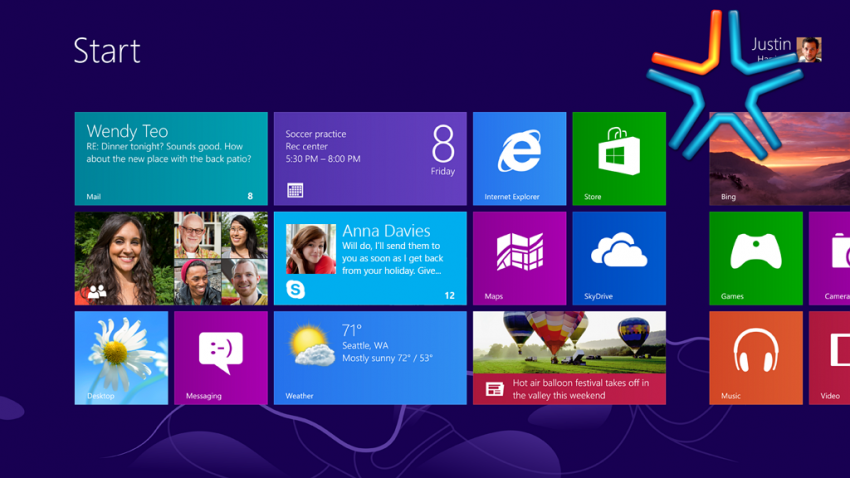Viewport: 850px width, 478px height.
Task: Open Skype message from Anna Davies
Action: pyautogui.click(x=370, y=258)
